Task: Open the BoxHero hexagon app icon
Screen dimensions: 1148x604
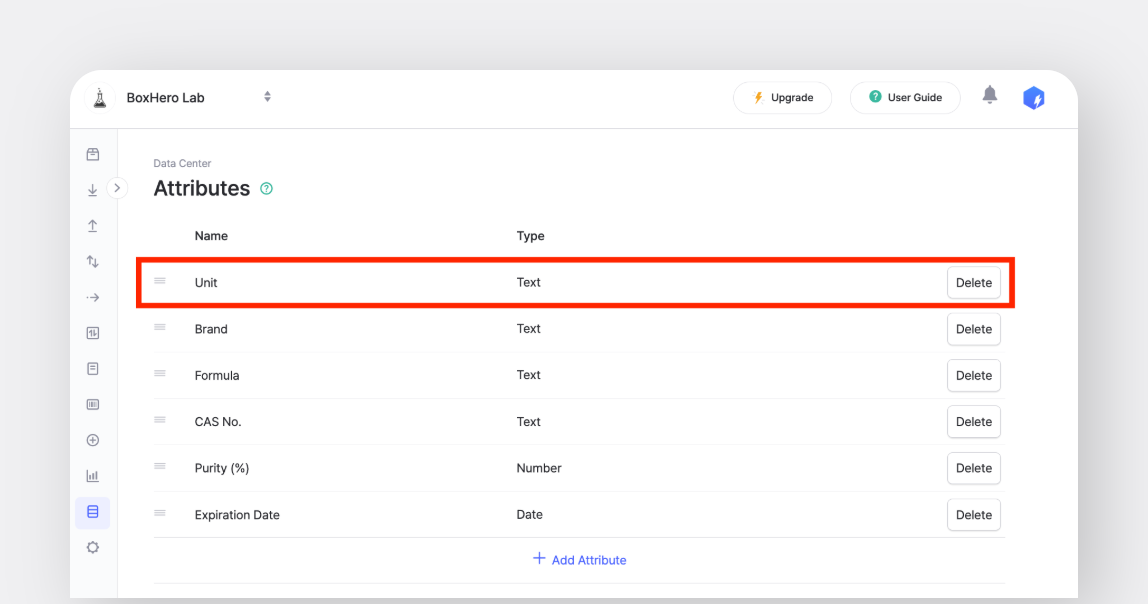Action: point(1033,97)
